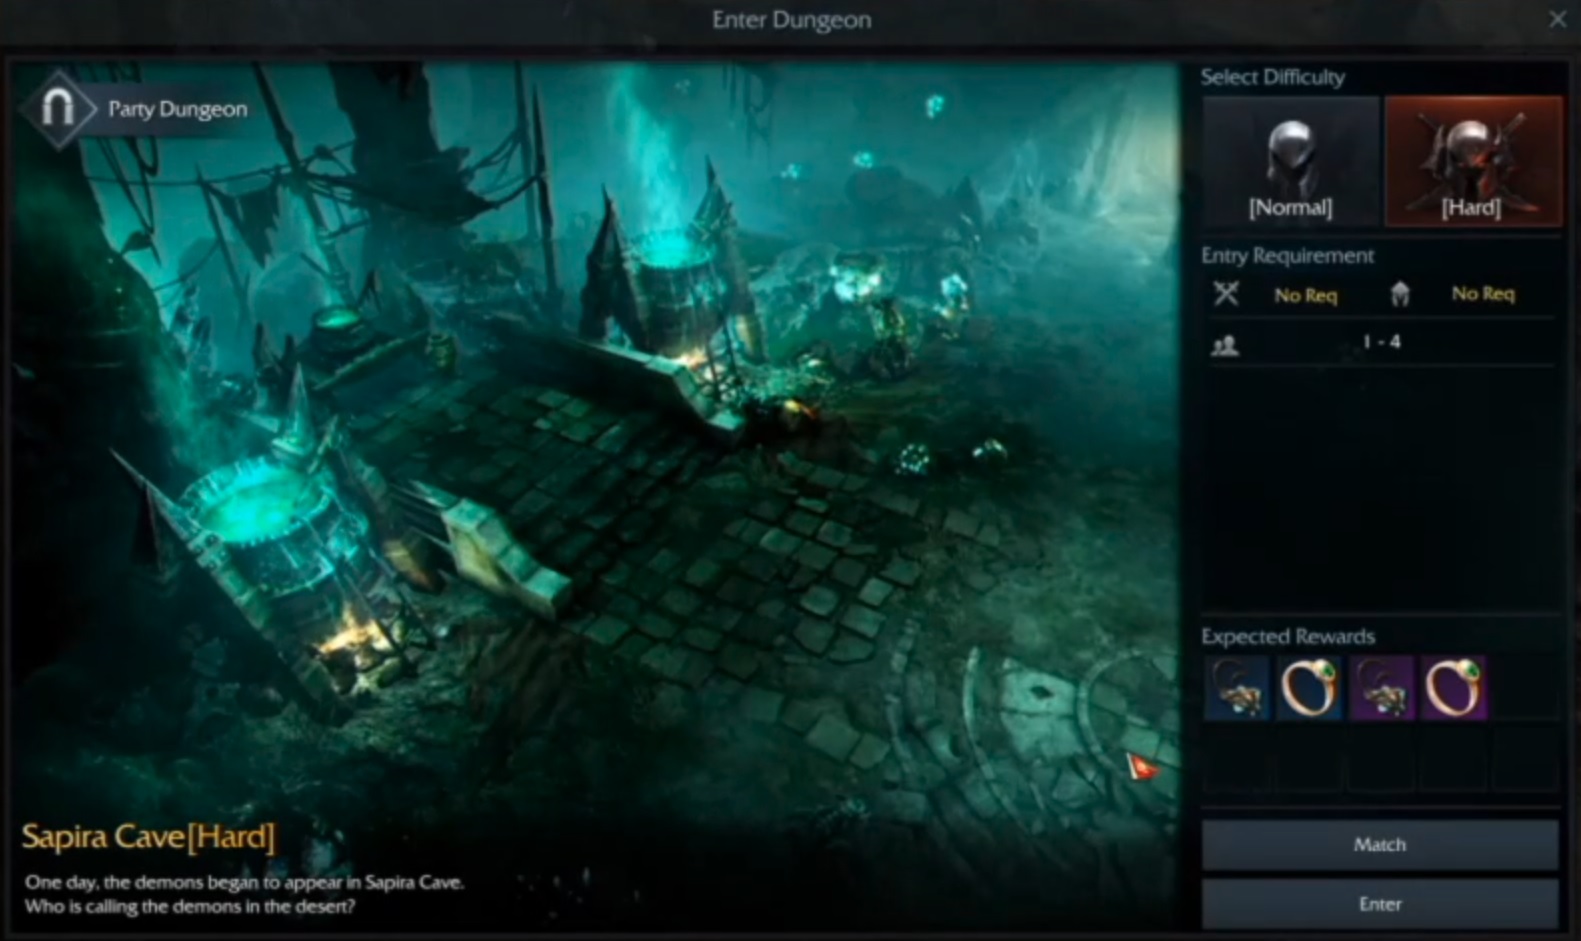
Task: Click the Sapira Cave[Hard] title
Action: pyautogui.click(x=148, y=836)
